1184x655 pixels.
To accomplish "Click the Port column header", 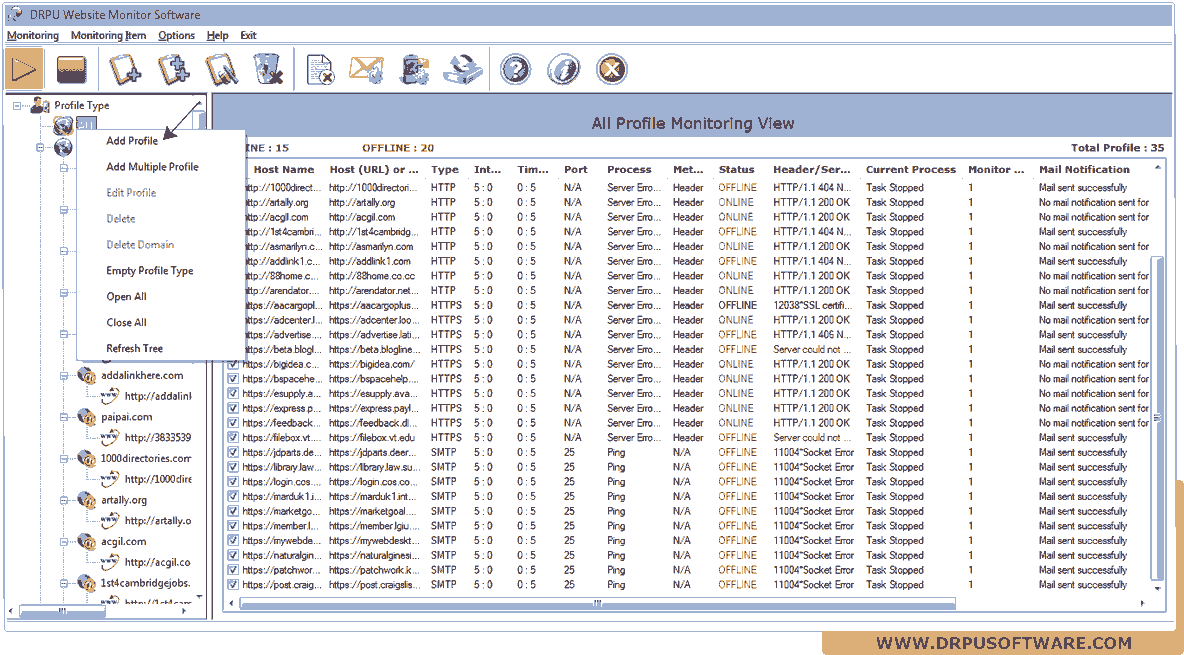I will coord(575,169).
